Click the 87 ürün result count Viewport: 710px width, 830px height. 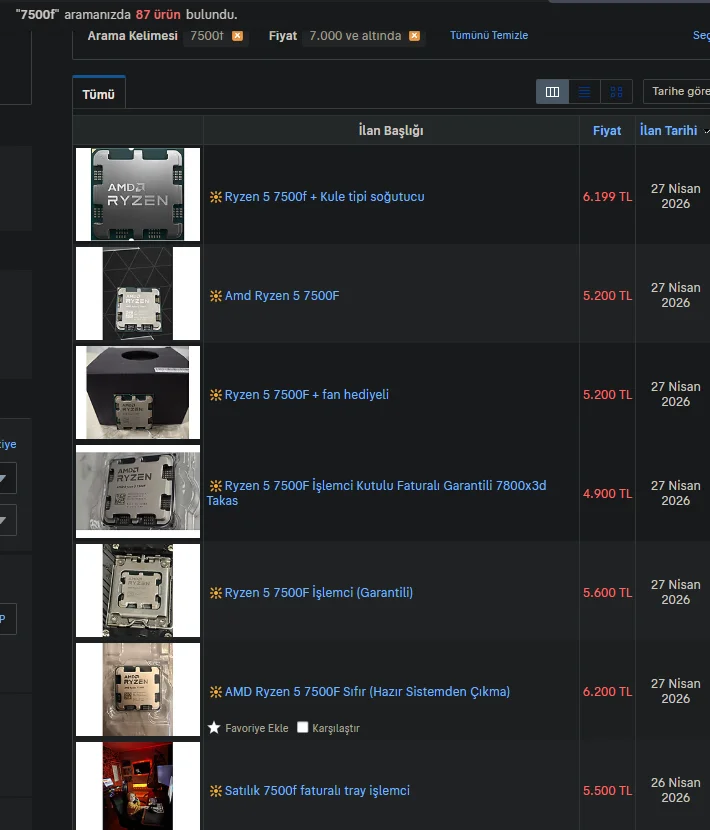tap(158, 14)
